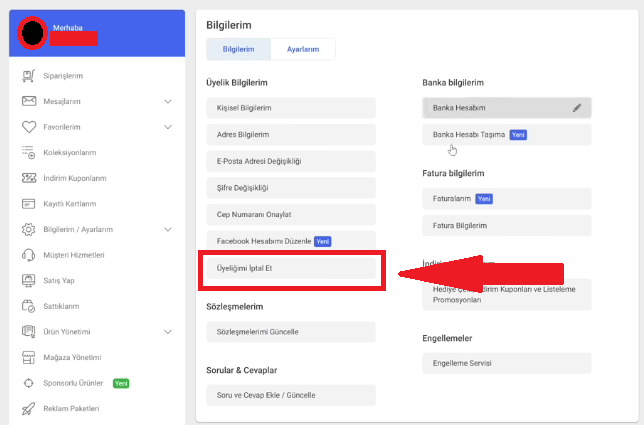Switch to the Ayarlarım tab
This screenshot has height=426, width=644.
tap(303, 49)
